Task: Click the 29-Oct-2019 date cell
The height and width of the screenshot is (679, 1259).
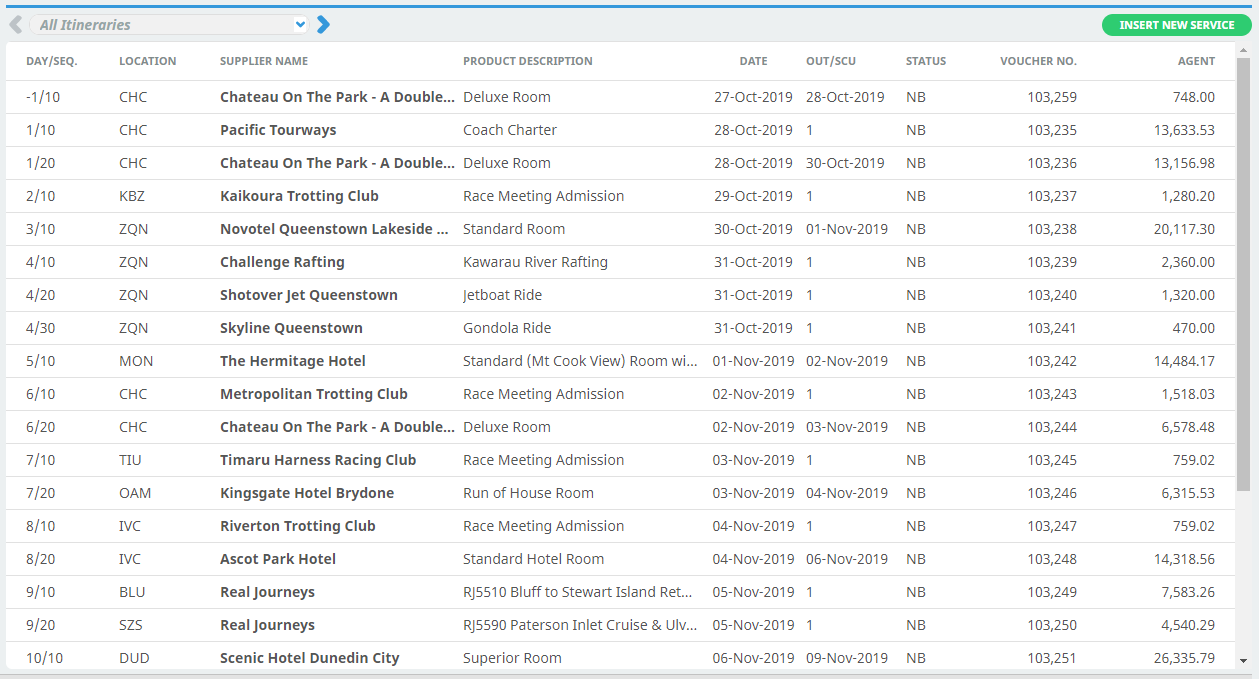Action: tap(753, 196)
